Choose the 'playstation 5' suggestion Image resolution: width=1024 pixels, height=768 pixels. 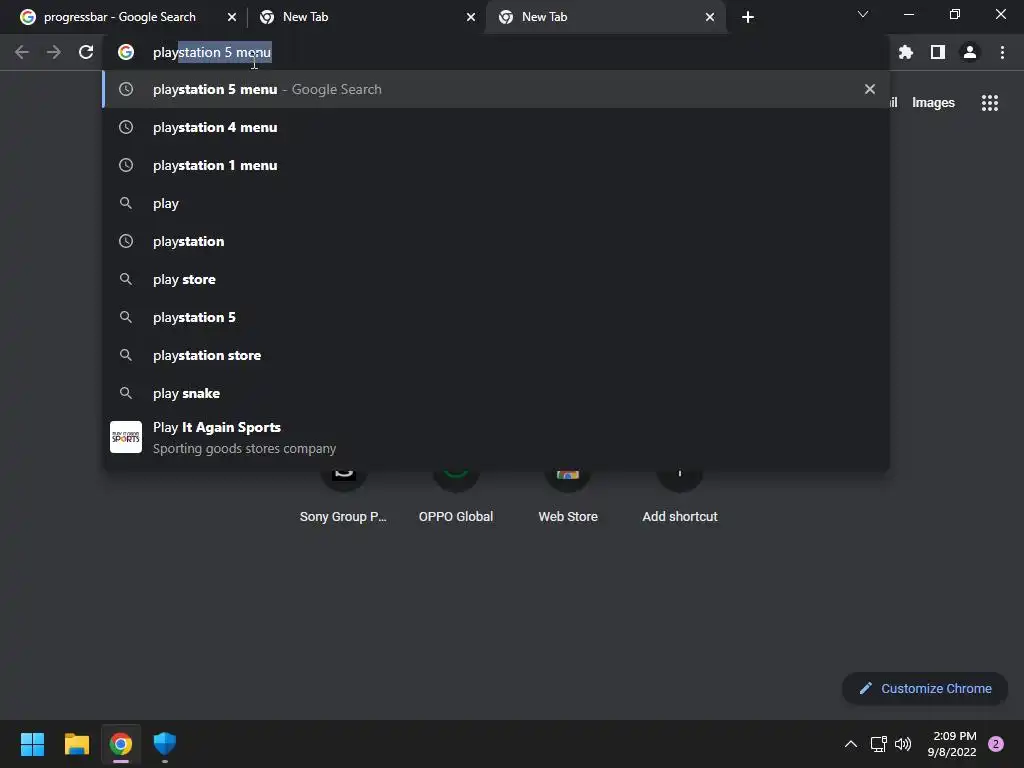tap(496, 317)
